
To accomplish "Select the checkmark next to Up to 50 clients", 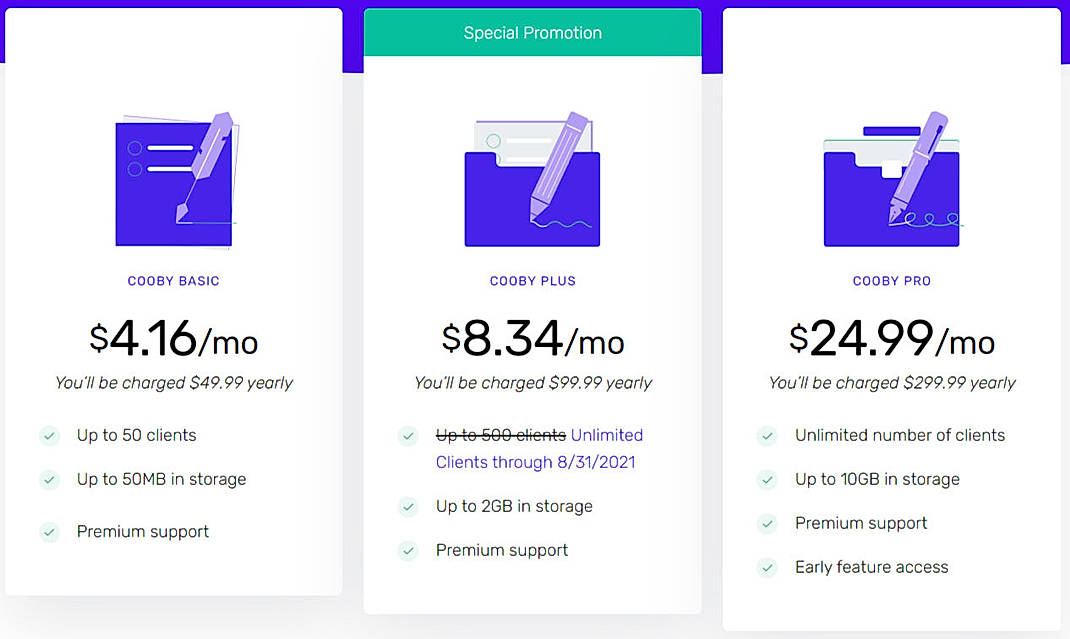I will tap(50, 436).
